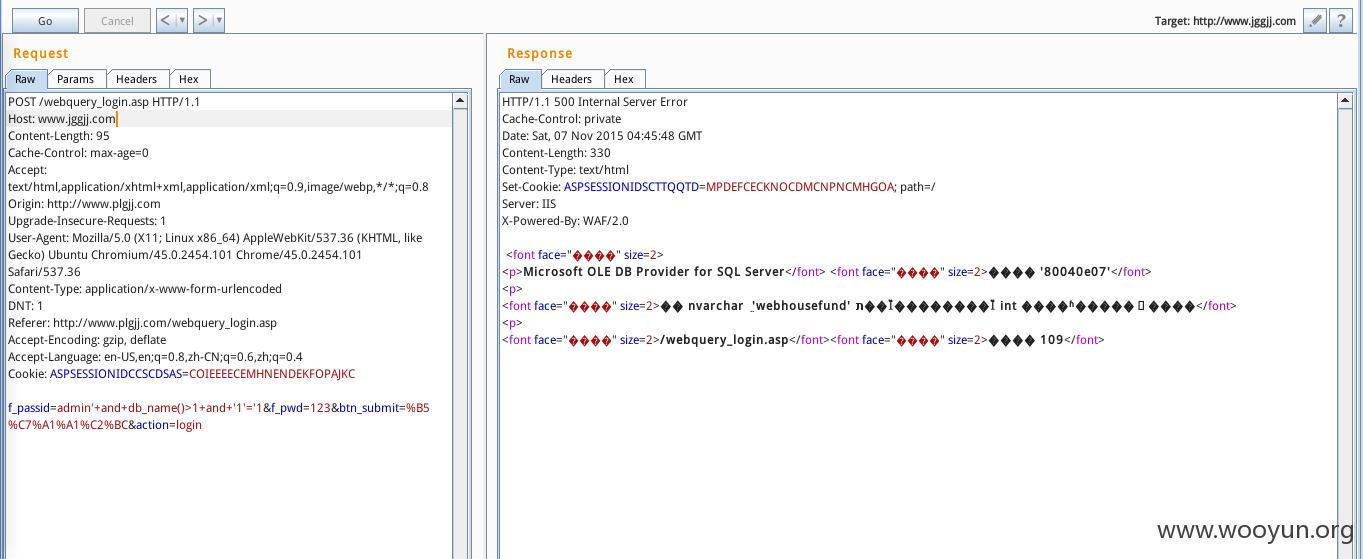Open the forward history dropdown arrow
This screenshot has height=559, width=1363.
click(x=219, y=20)
